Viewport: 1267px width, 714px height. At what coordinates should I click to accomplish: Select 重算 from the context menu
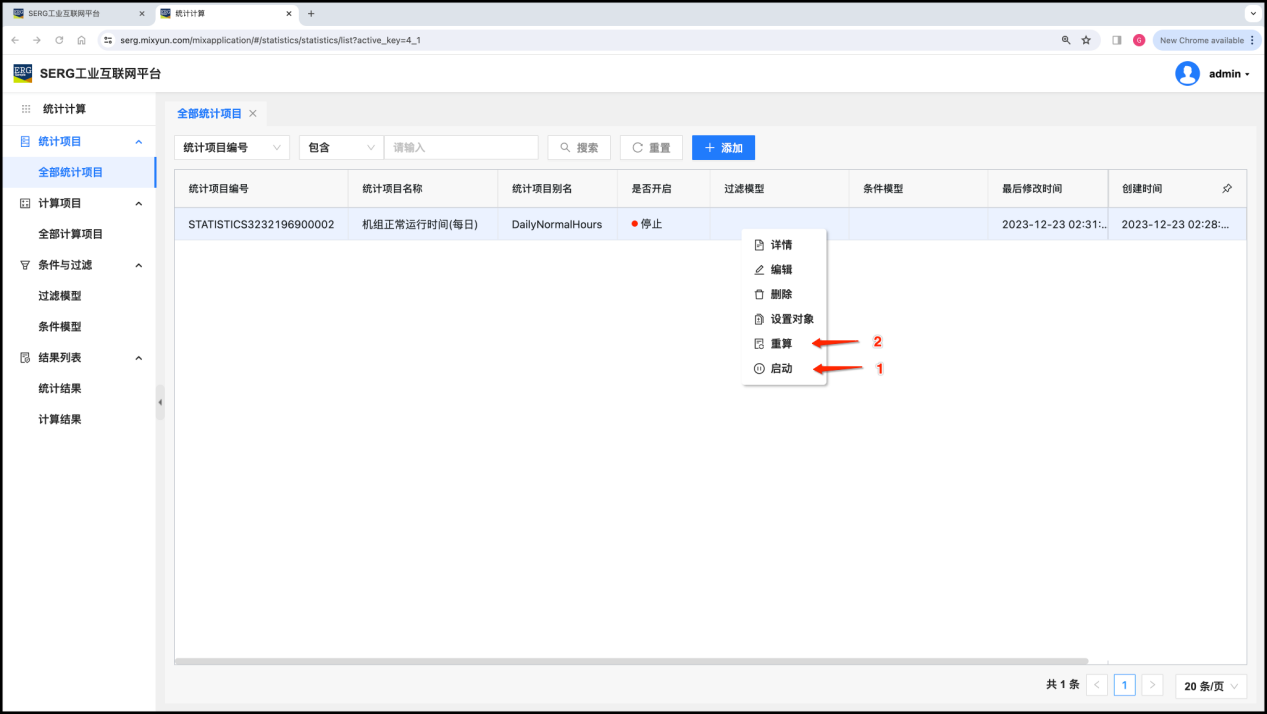[781, 344]
